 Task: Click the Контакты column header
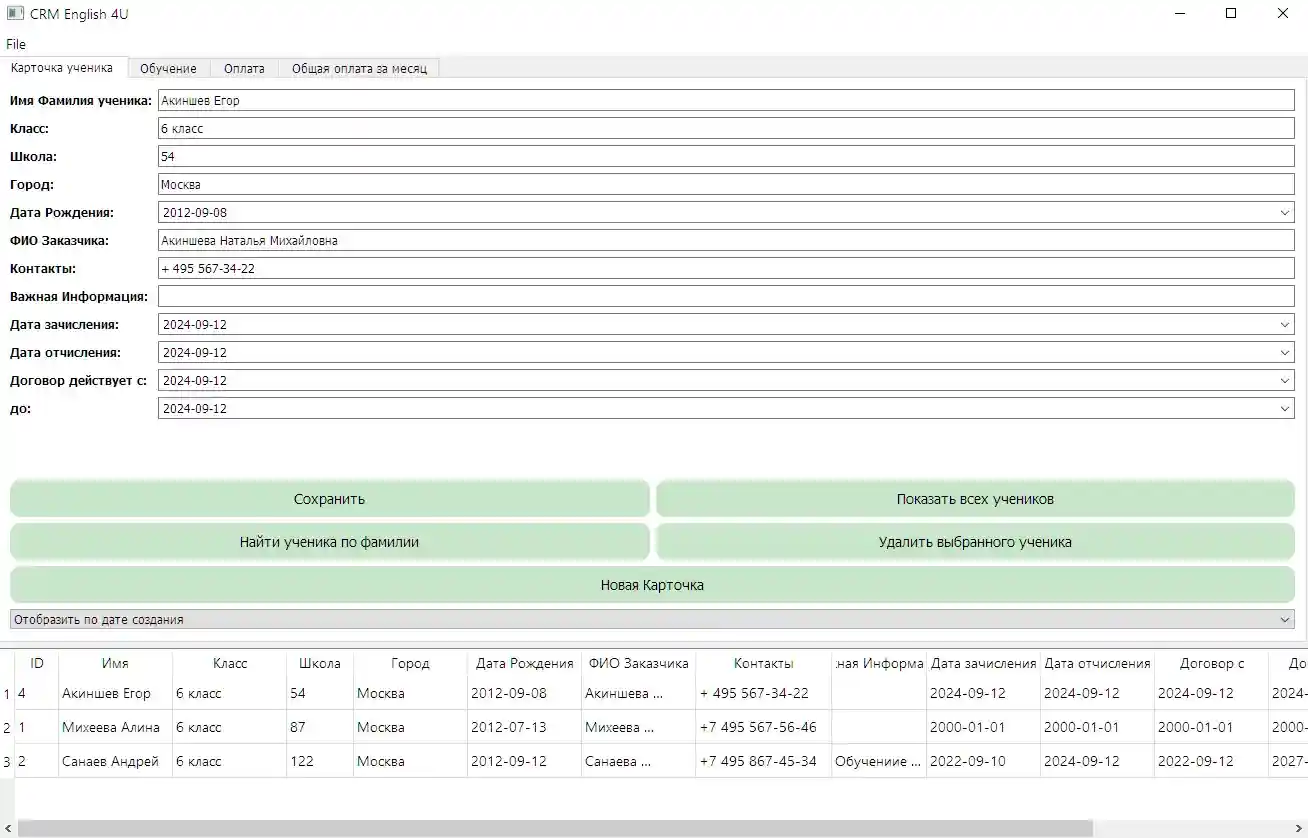[x=763, y=663]
